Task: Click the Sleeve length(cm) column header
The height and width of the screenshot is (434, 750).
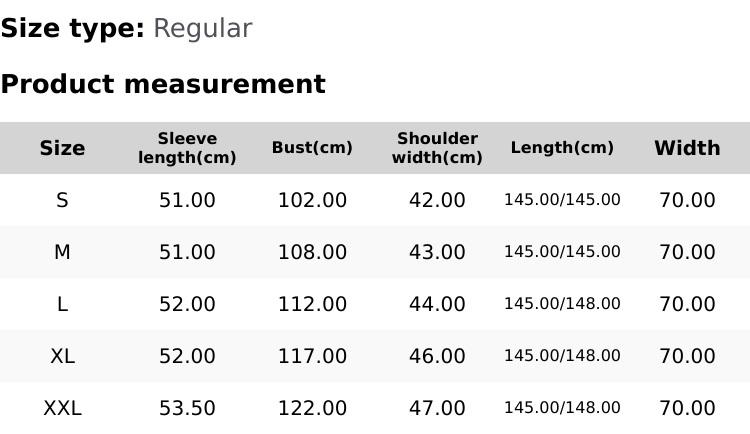Action: click(x=187, y=148)
